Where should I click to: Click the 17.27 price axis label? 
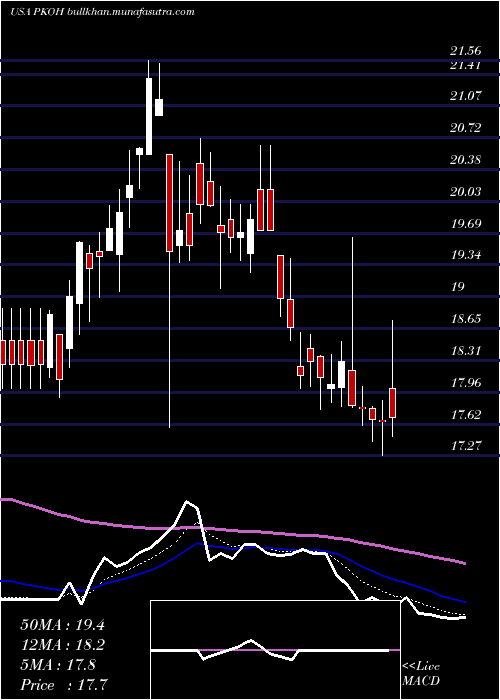(468, 446)
